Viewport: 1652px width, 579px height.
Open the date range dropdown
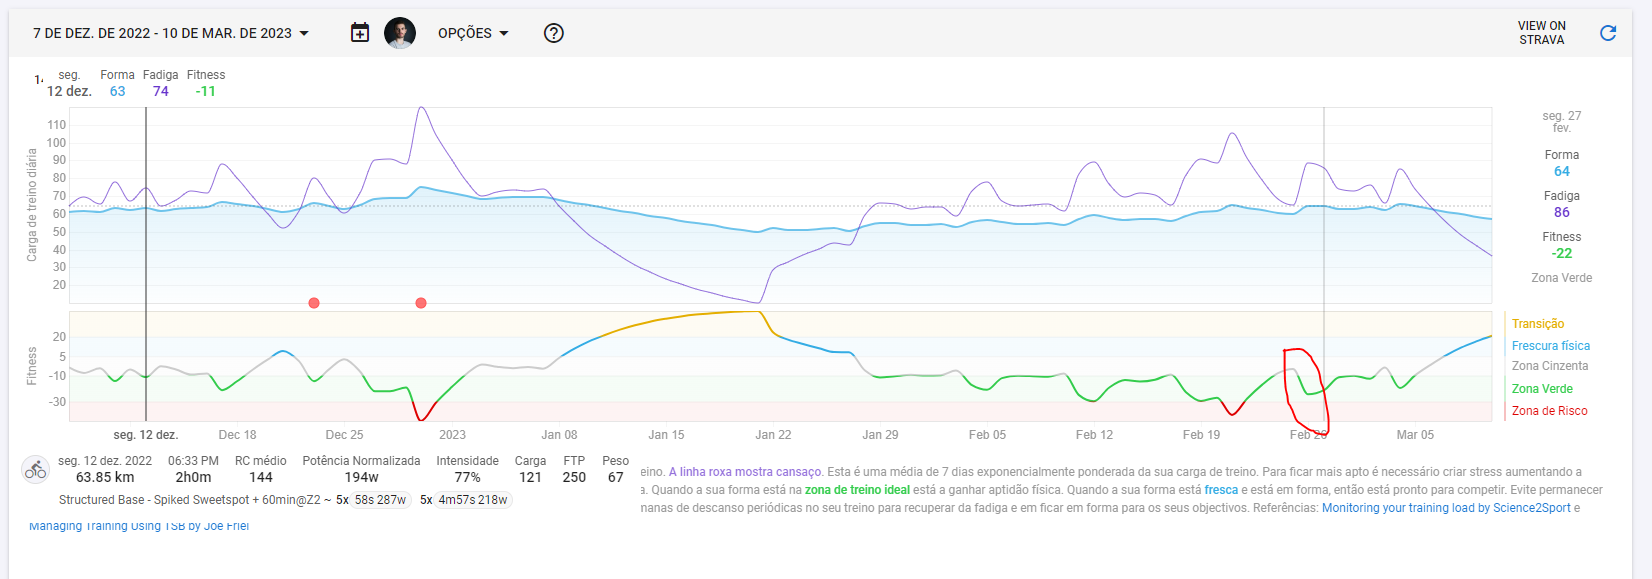point(171,33)
